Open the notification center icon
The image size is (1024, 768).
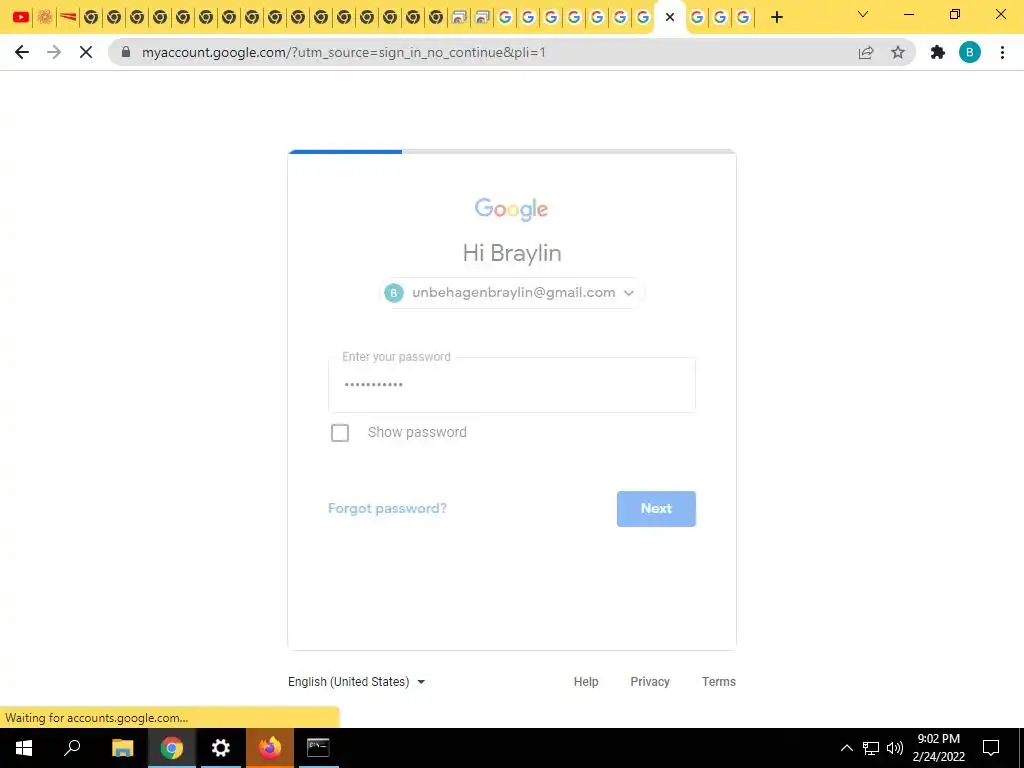tap(991, 748)
